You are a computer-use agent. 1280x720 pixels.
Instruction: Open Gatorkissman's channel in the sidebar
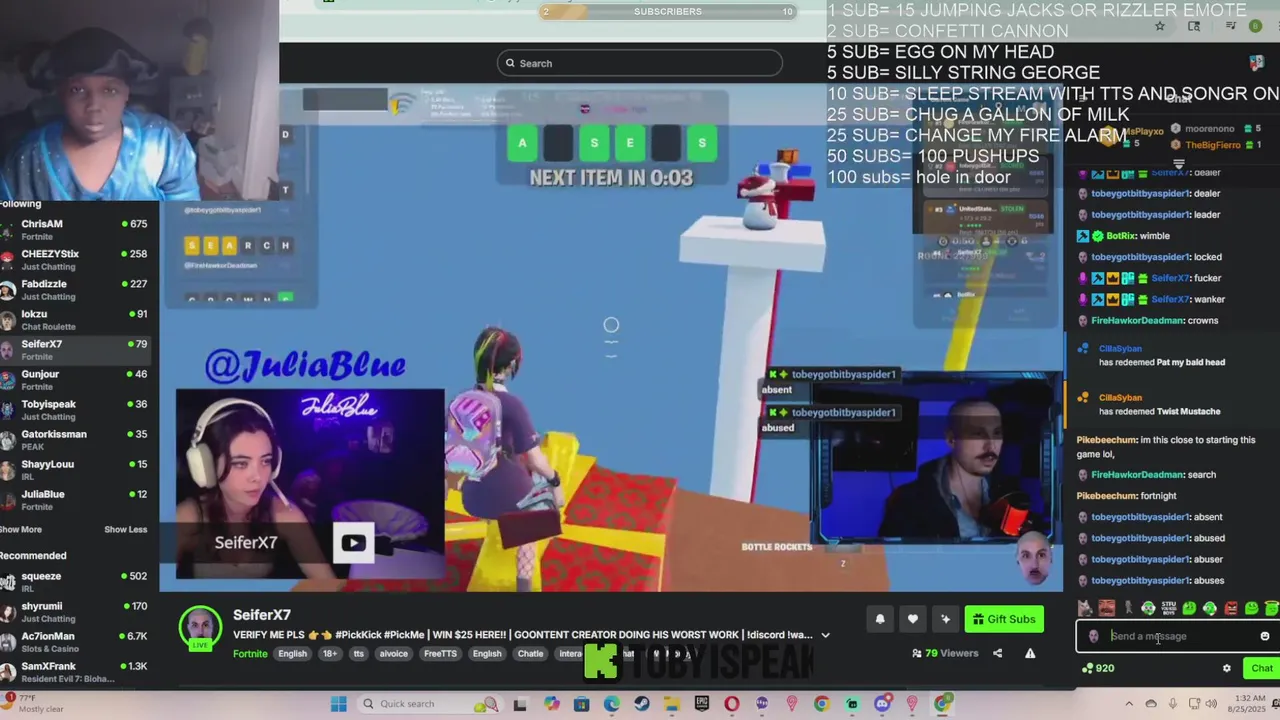click(75, 440)
